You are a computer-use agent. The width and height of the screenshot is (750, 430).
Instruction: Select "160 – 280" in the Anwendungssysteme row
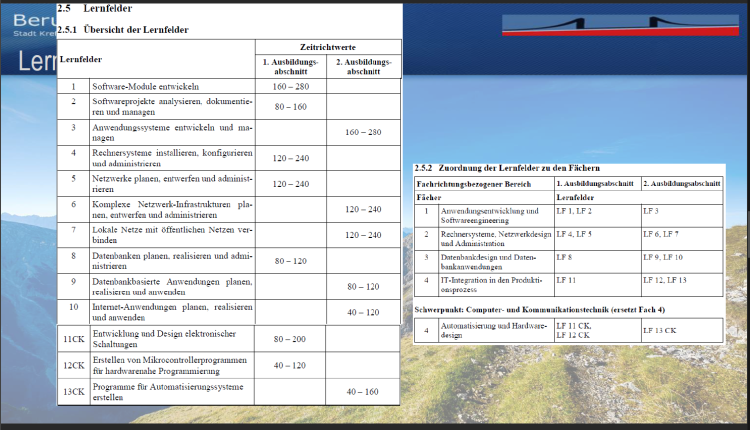coord(364,132)
